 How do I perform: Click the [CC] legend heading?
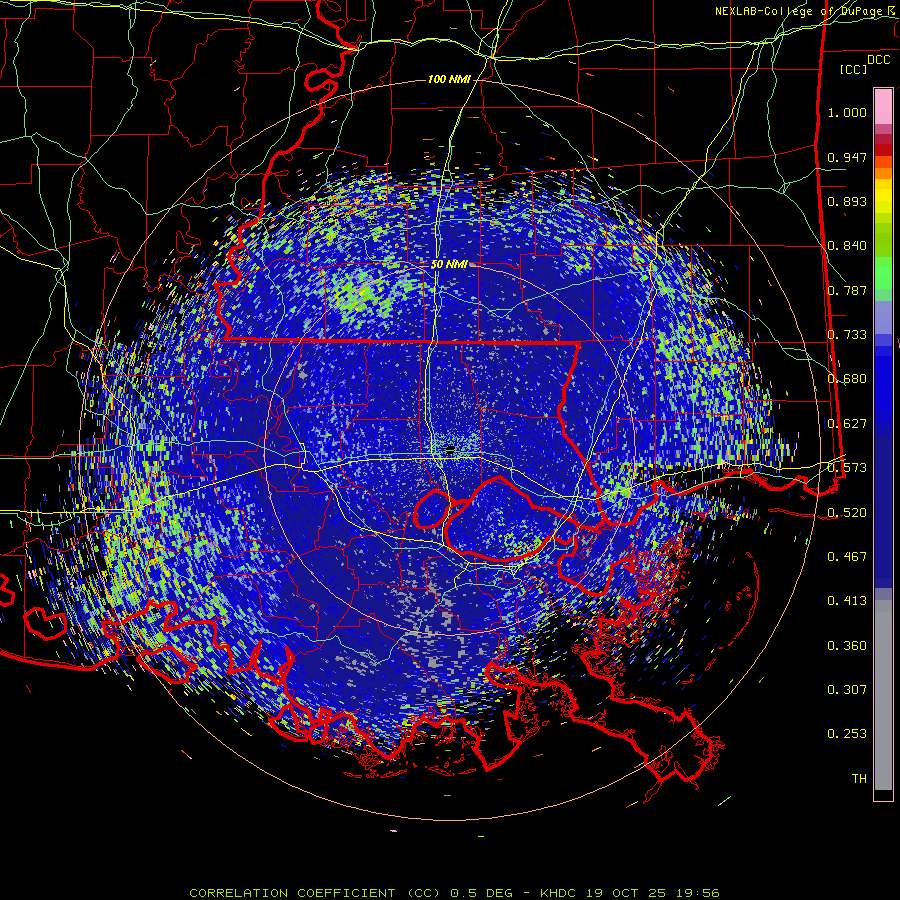(x=854, y=69)
